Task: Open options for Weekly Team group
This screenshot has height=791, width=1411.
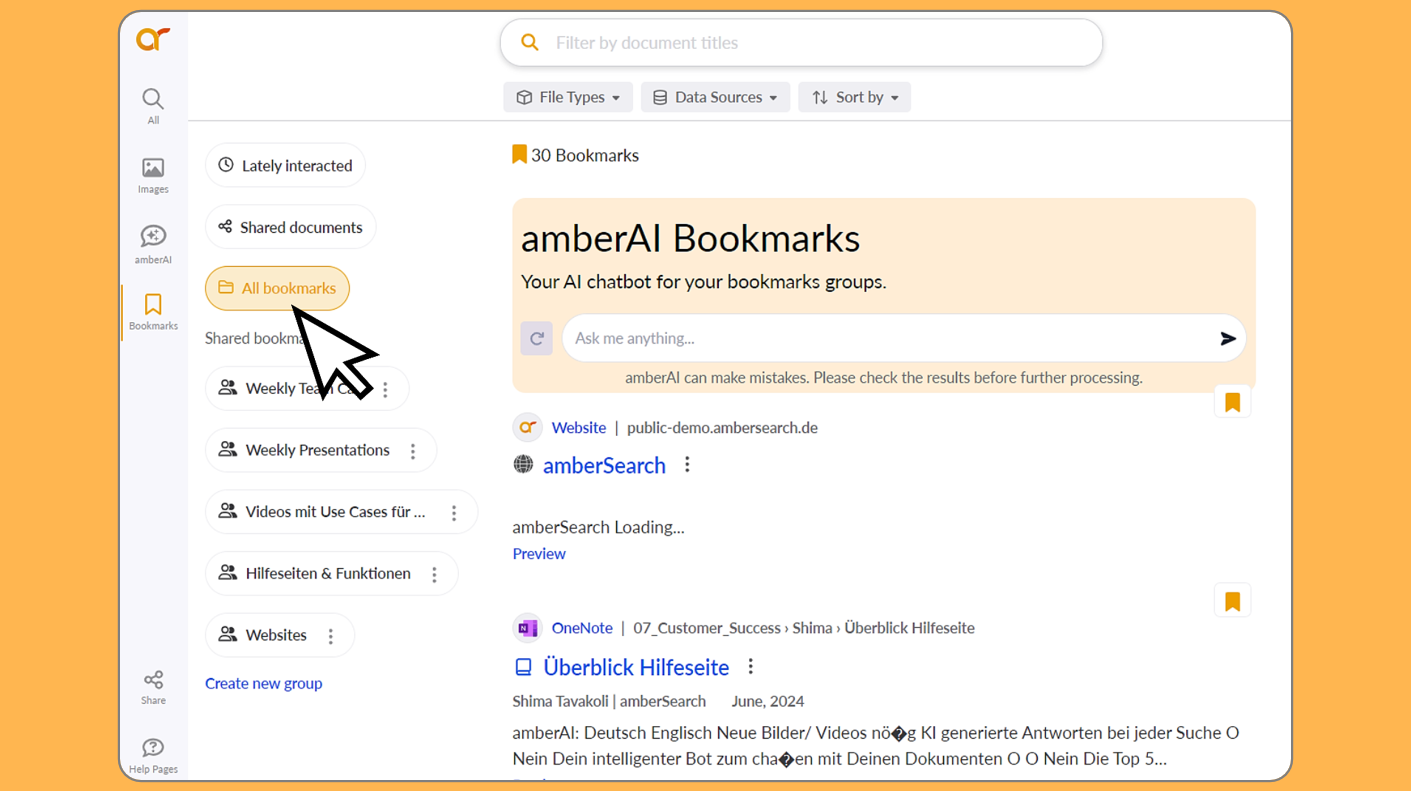Action: click(386, 389)
